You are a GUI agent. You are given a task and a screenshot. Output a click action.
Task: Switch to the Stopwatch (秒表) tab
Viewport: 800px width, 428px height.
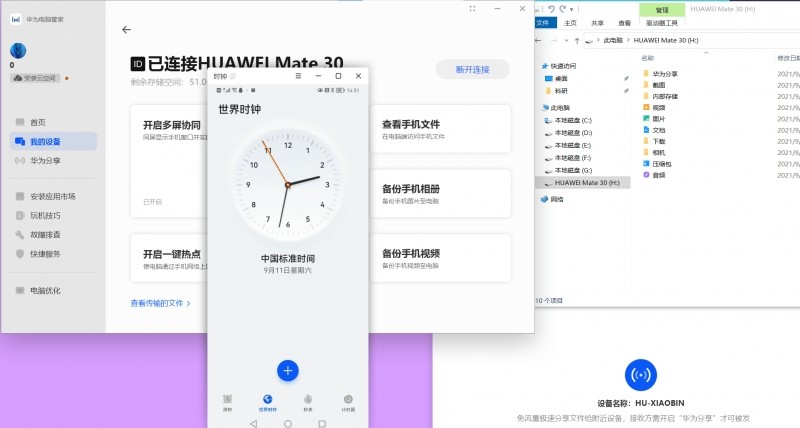[308, 401]
